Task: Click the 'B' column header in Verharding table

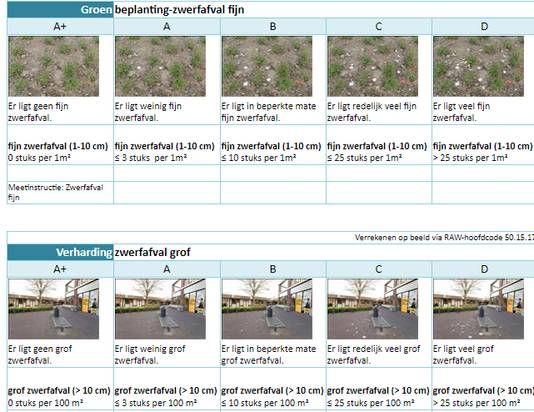Action: click(273, 269)
